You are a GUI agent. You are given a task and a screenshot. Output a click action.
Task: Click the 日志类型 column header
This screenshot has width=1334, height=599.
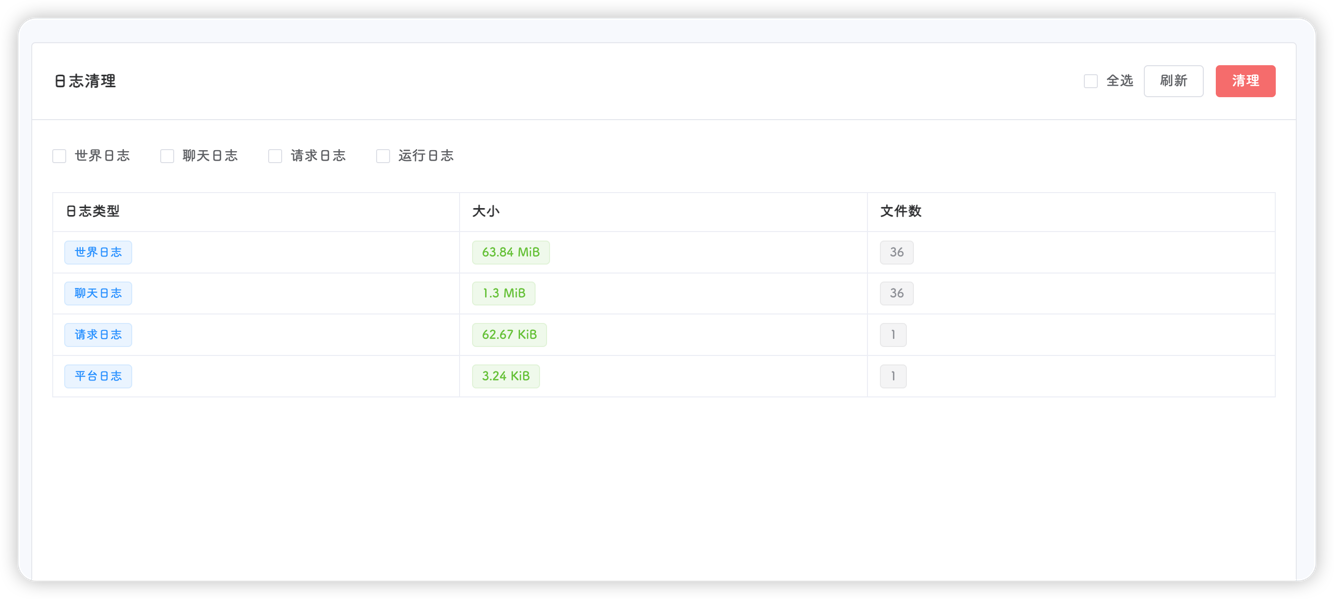(90, 211)
